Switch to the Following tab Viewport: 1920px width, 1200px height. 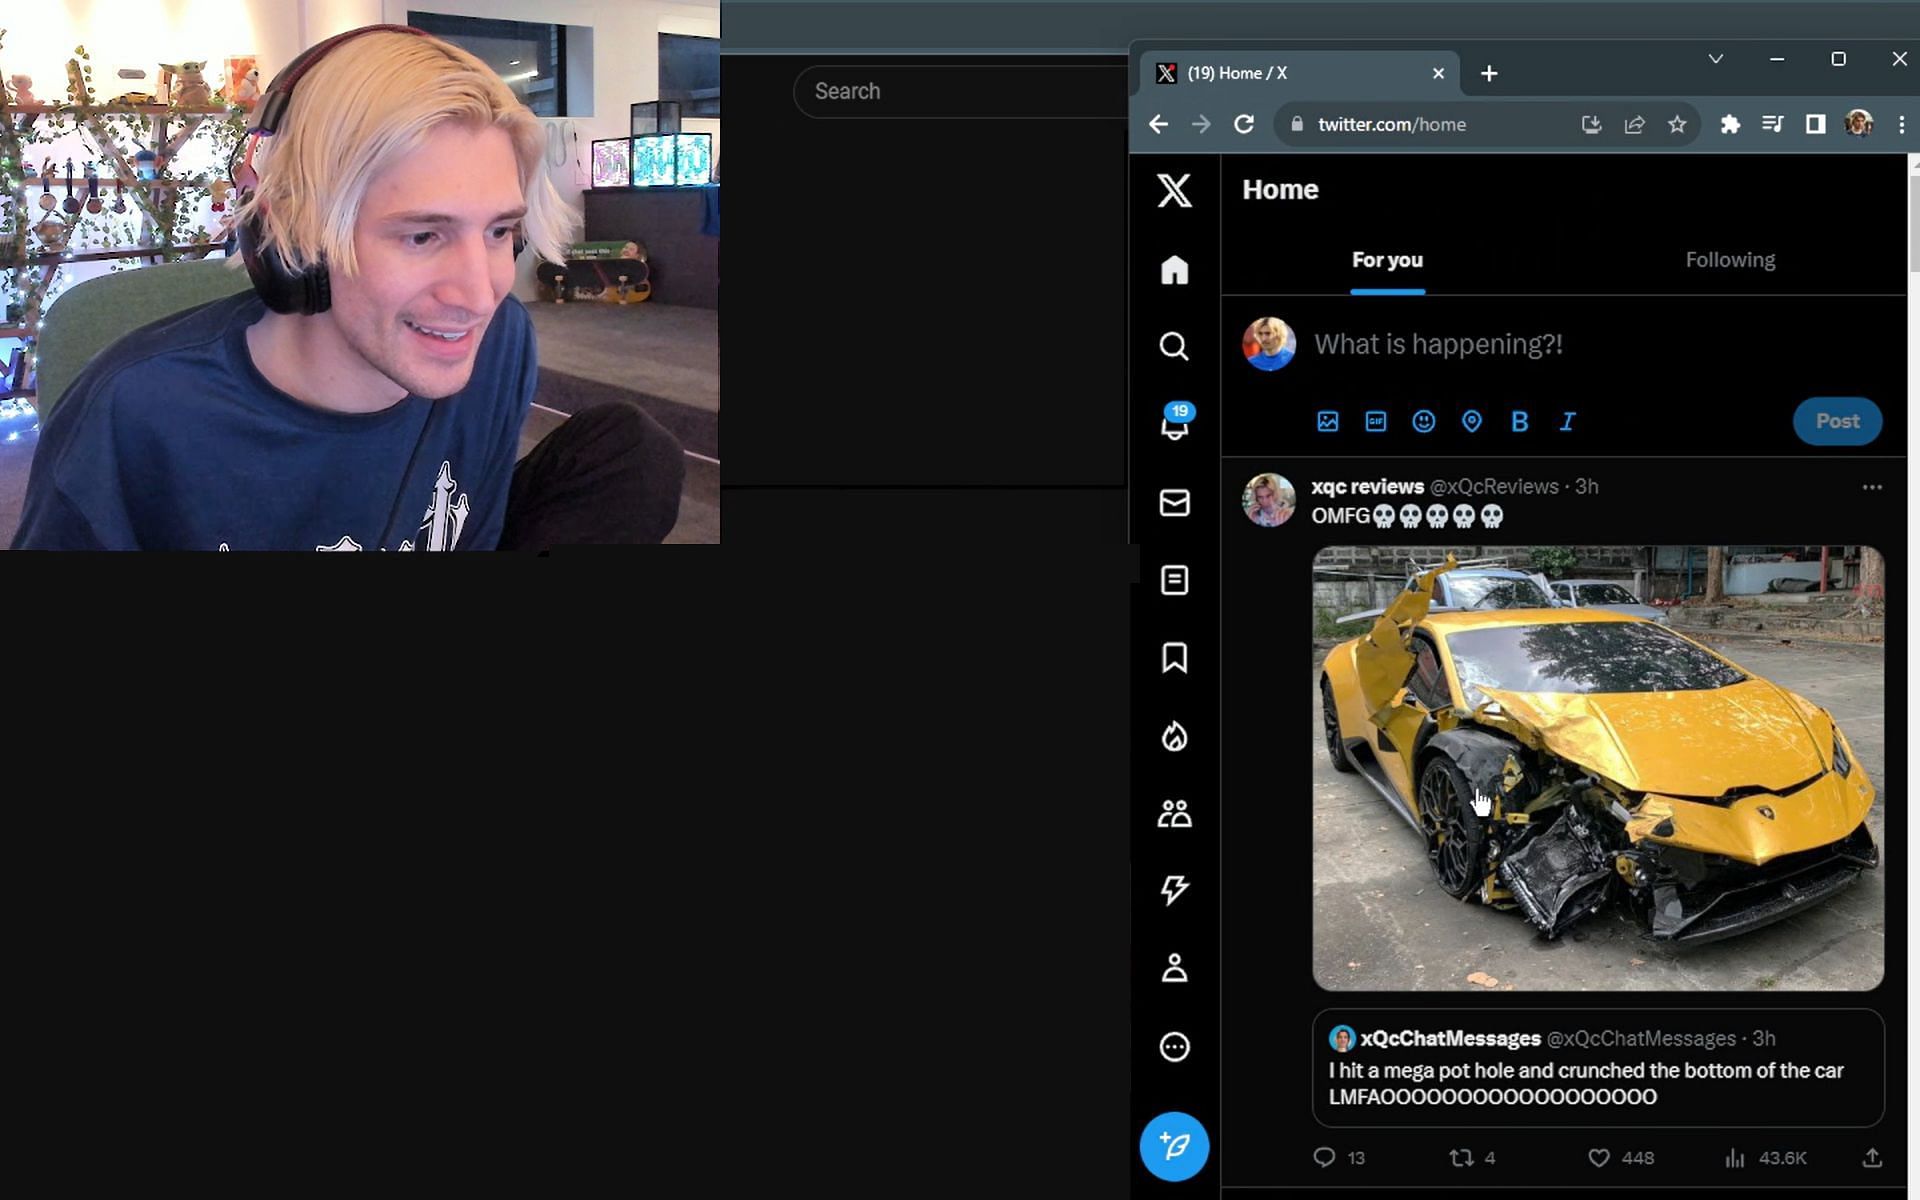1730,260
